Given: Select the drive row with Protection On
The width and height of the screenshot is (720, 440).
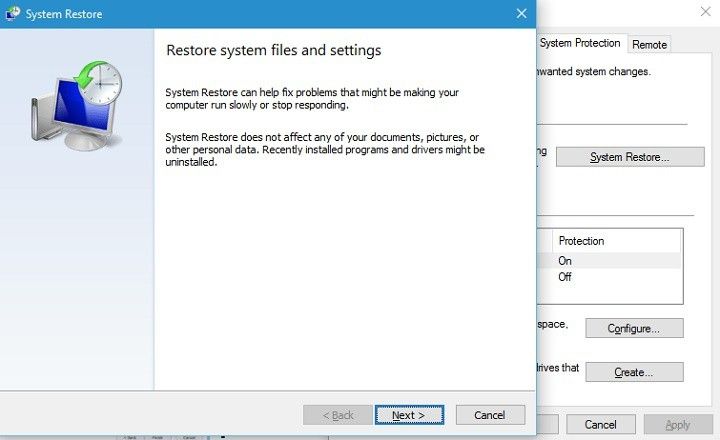Looking at the screenshot, I should click(609, 261).
